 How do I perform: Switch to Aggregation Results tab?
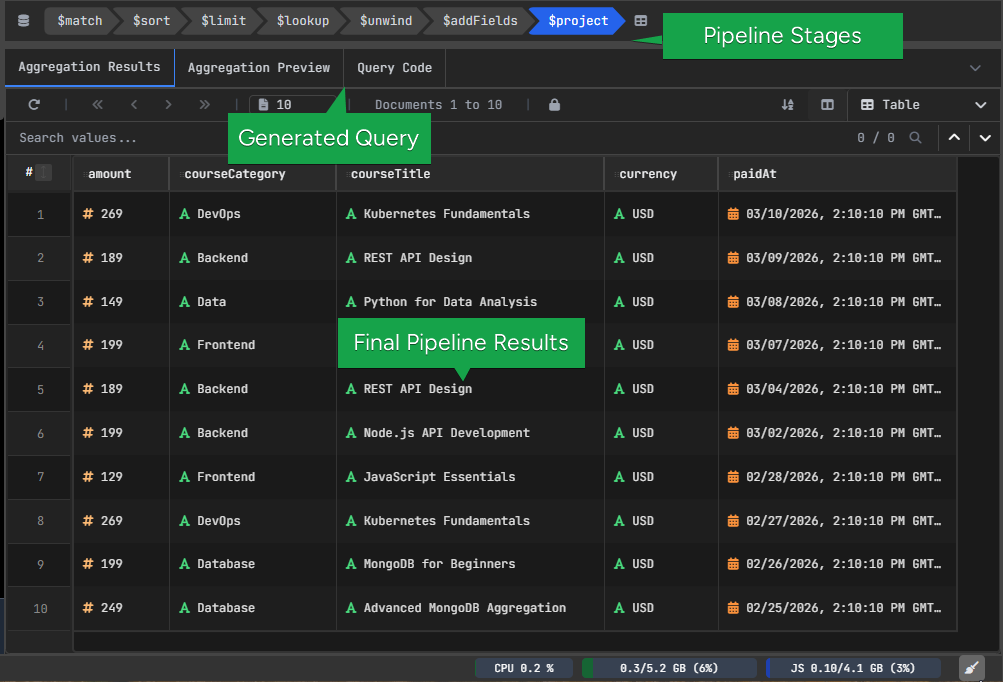(x=90, y=67)
